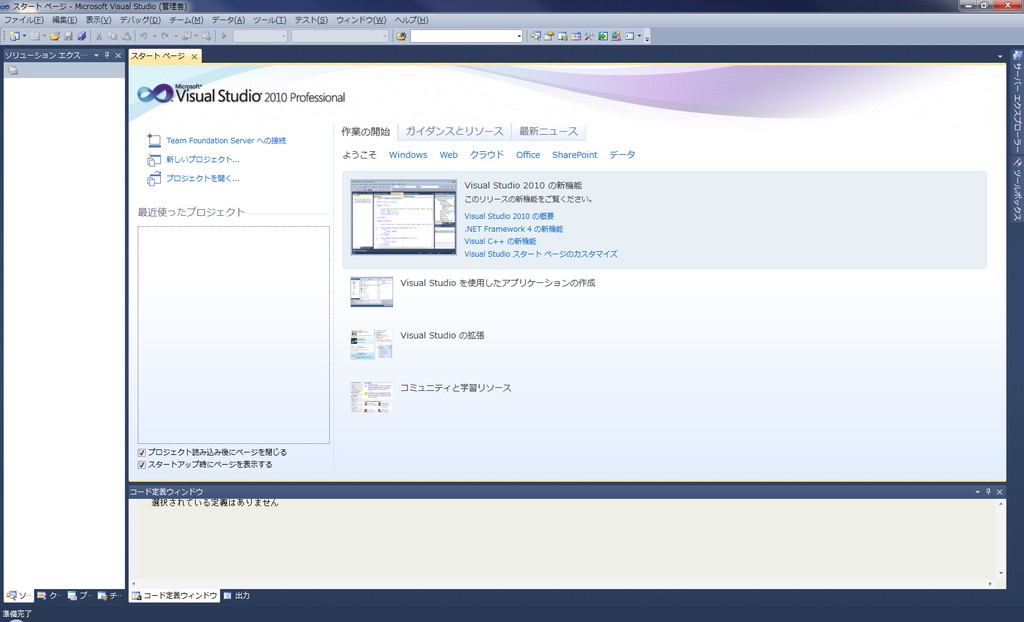Open the ヘルプ(H) menu

(x=411, y=20)
